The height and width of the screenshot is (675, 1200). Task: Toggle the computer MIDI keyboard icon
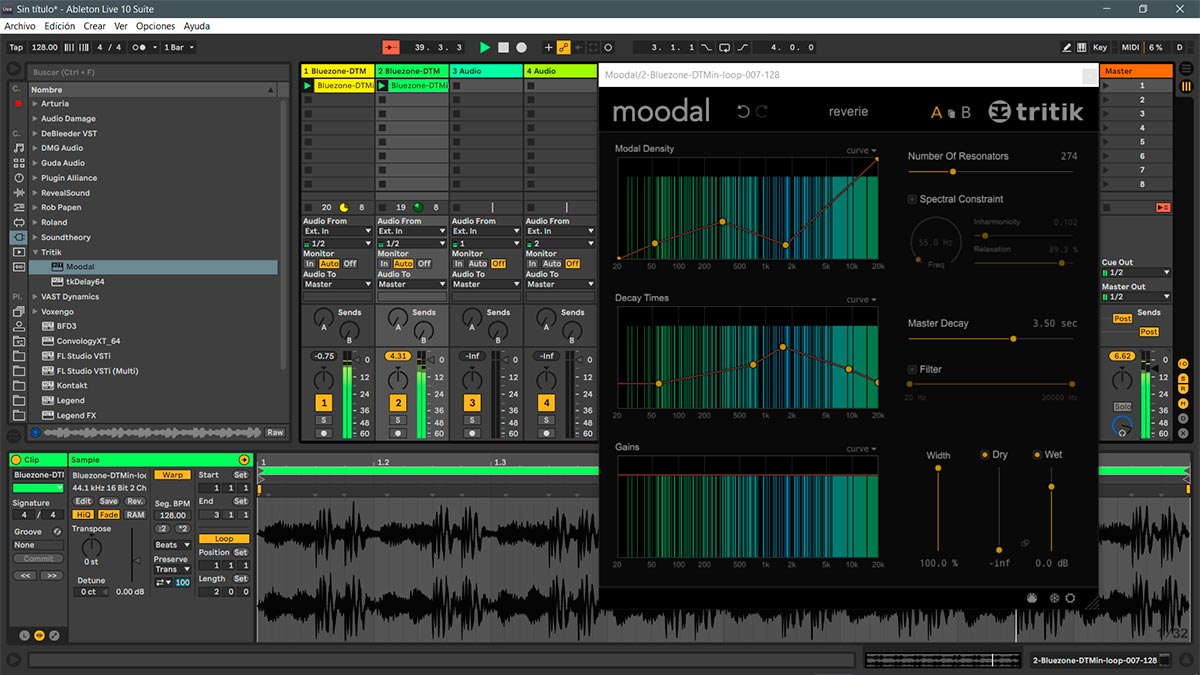tap(1082, 47)
